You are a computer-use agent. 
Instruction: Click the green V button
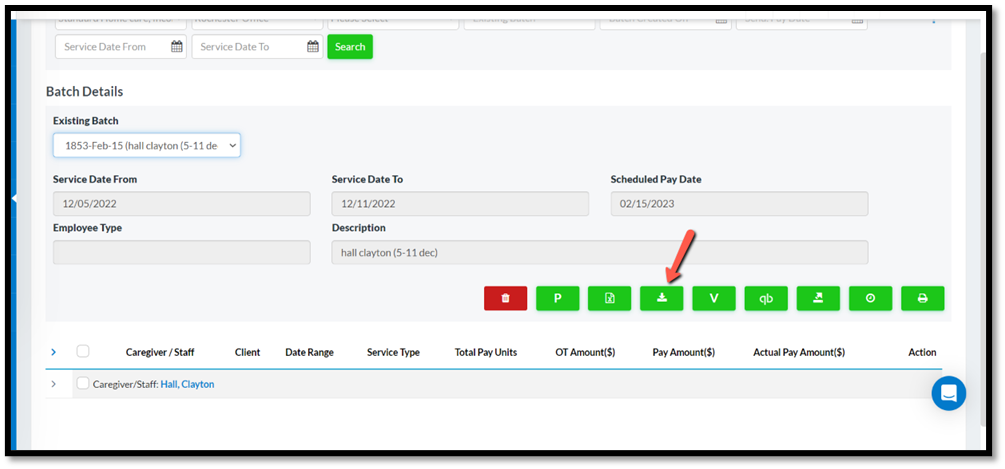pyautogui.click(x=714, y=299)
